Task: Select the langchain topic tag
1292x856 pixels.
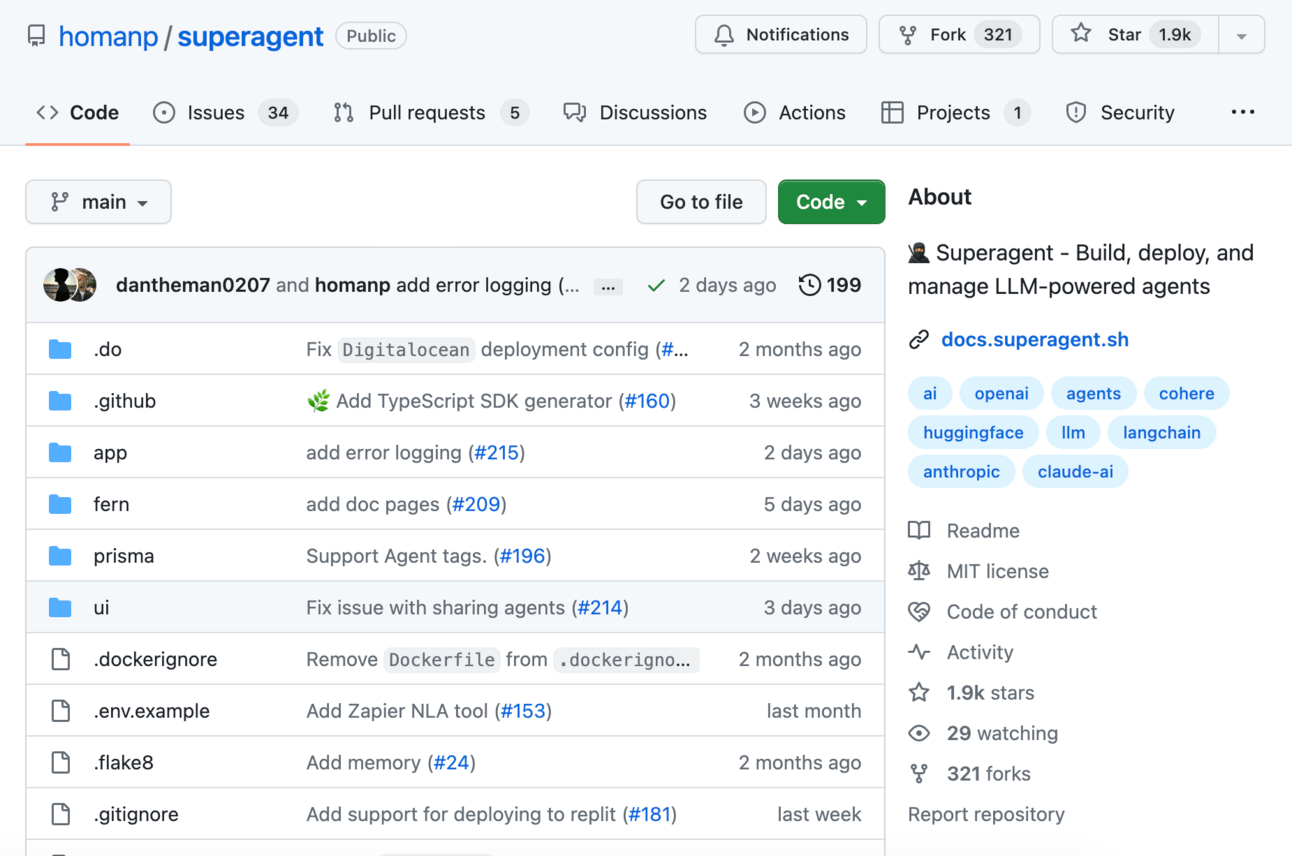Action: [1161, 432]
